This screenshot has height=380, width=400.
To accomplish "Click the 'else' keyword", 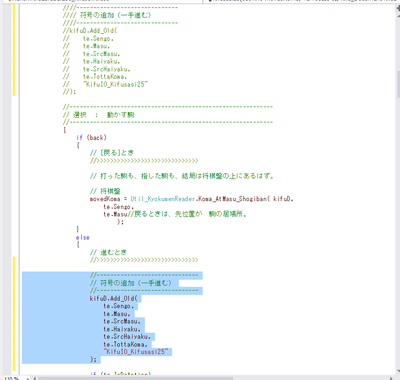I will (x=83, y=237).
